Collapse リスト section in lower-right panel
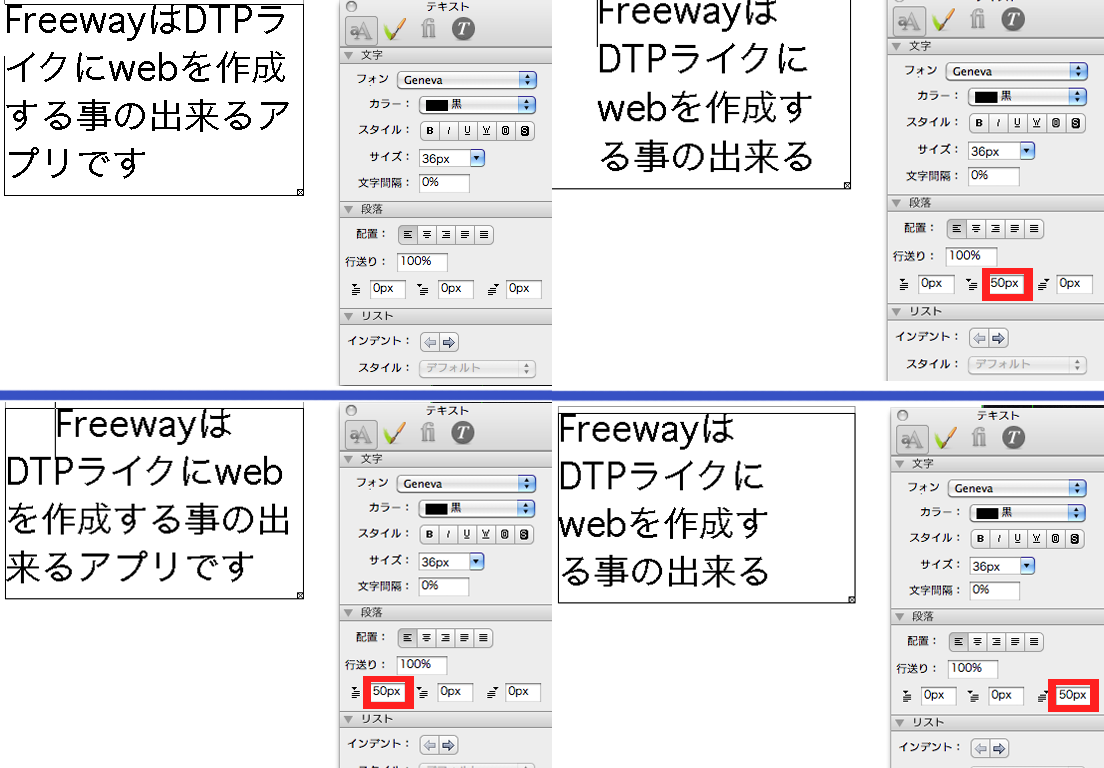This screenshot has height=768, width=1104. click(x=899, y=723)
